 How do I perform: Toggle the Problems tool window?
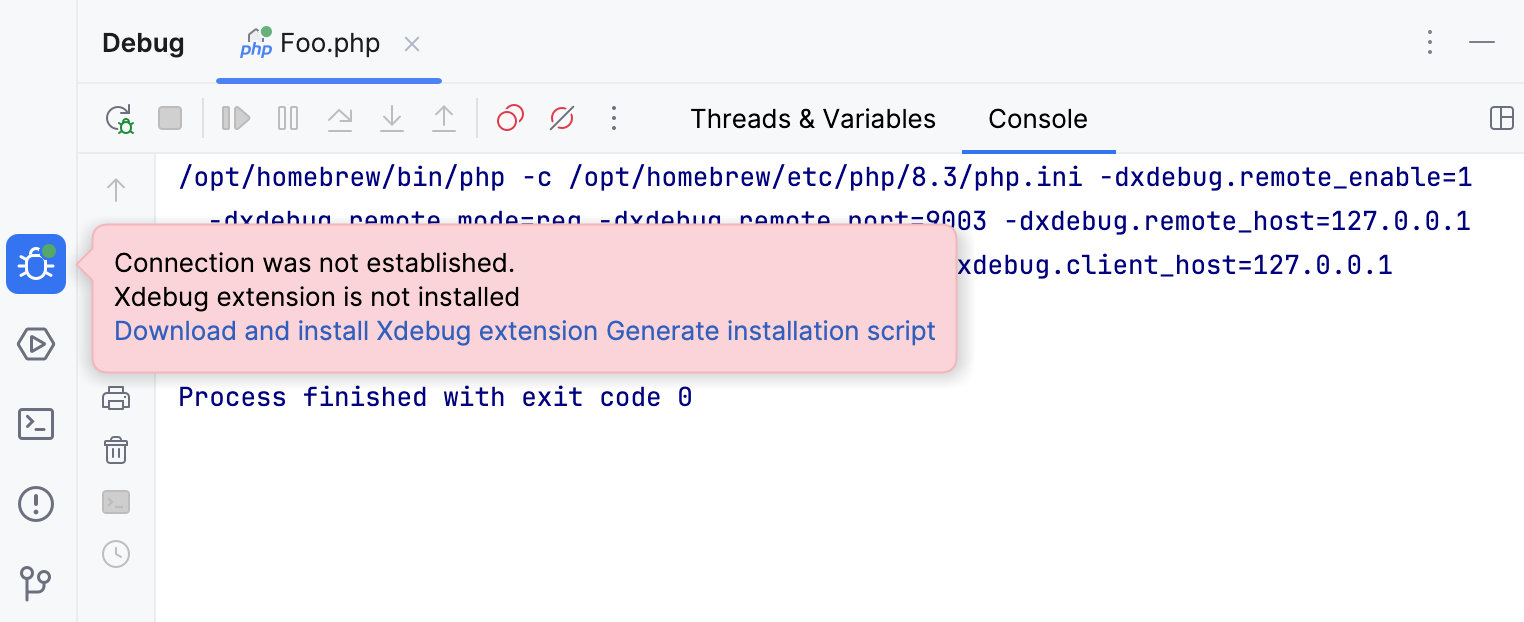point(36,504)
